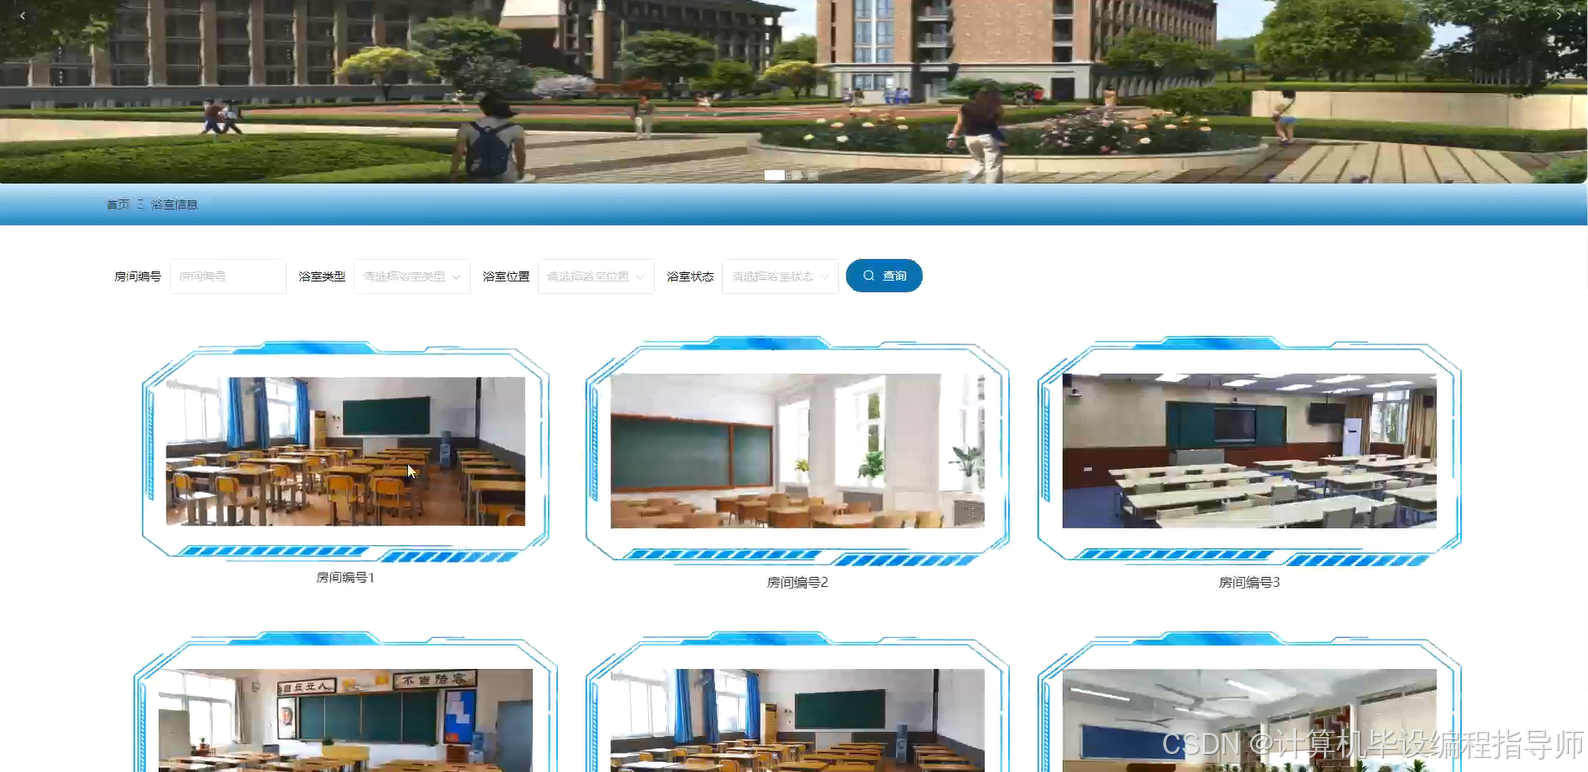Click the 房间编号3 caption text
The image size is (1588, 772).
tap(1249, 582)
